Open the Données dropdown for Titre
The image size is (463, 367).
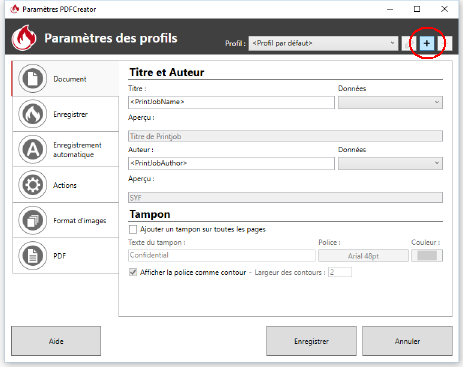coord(390,102)
